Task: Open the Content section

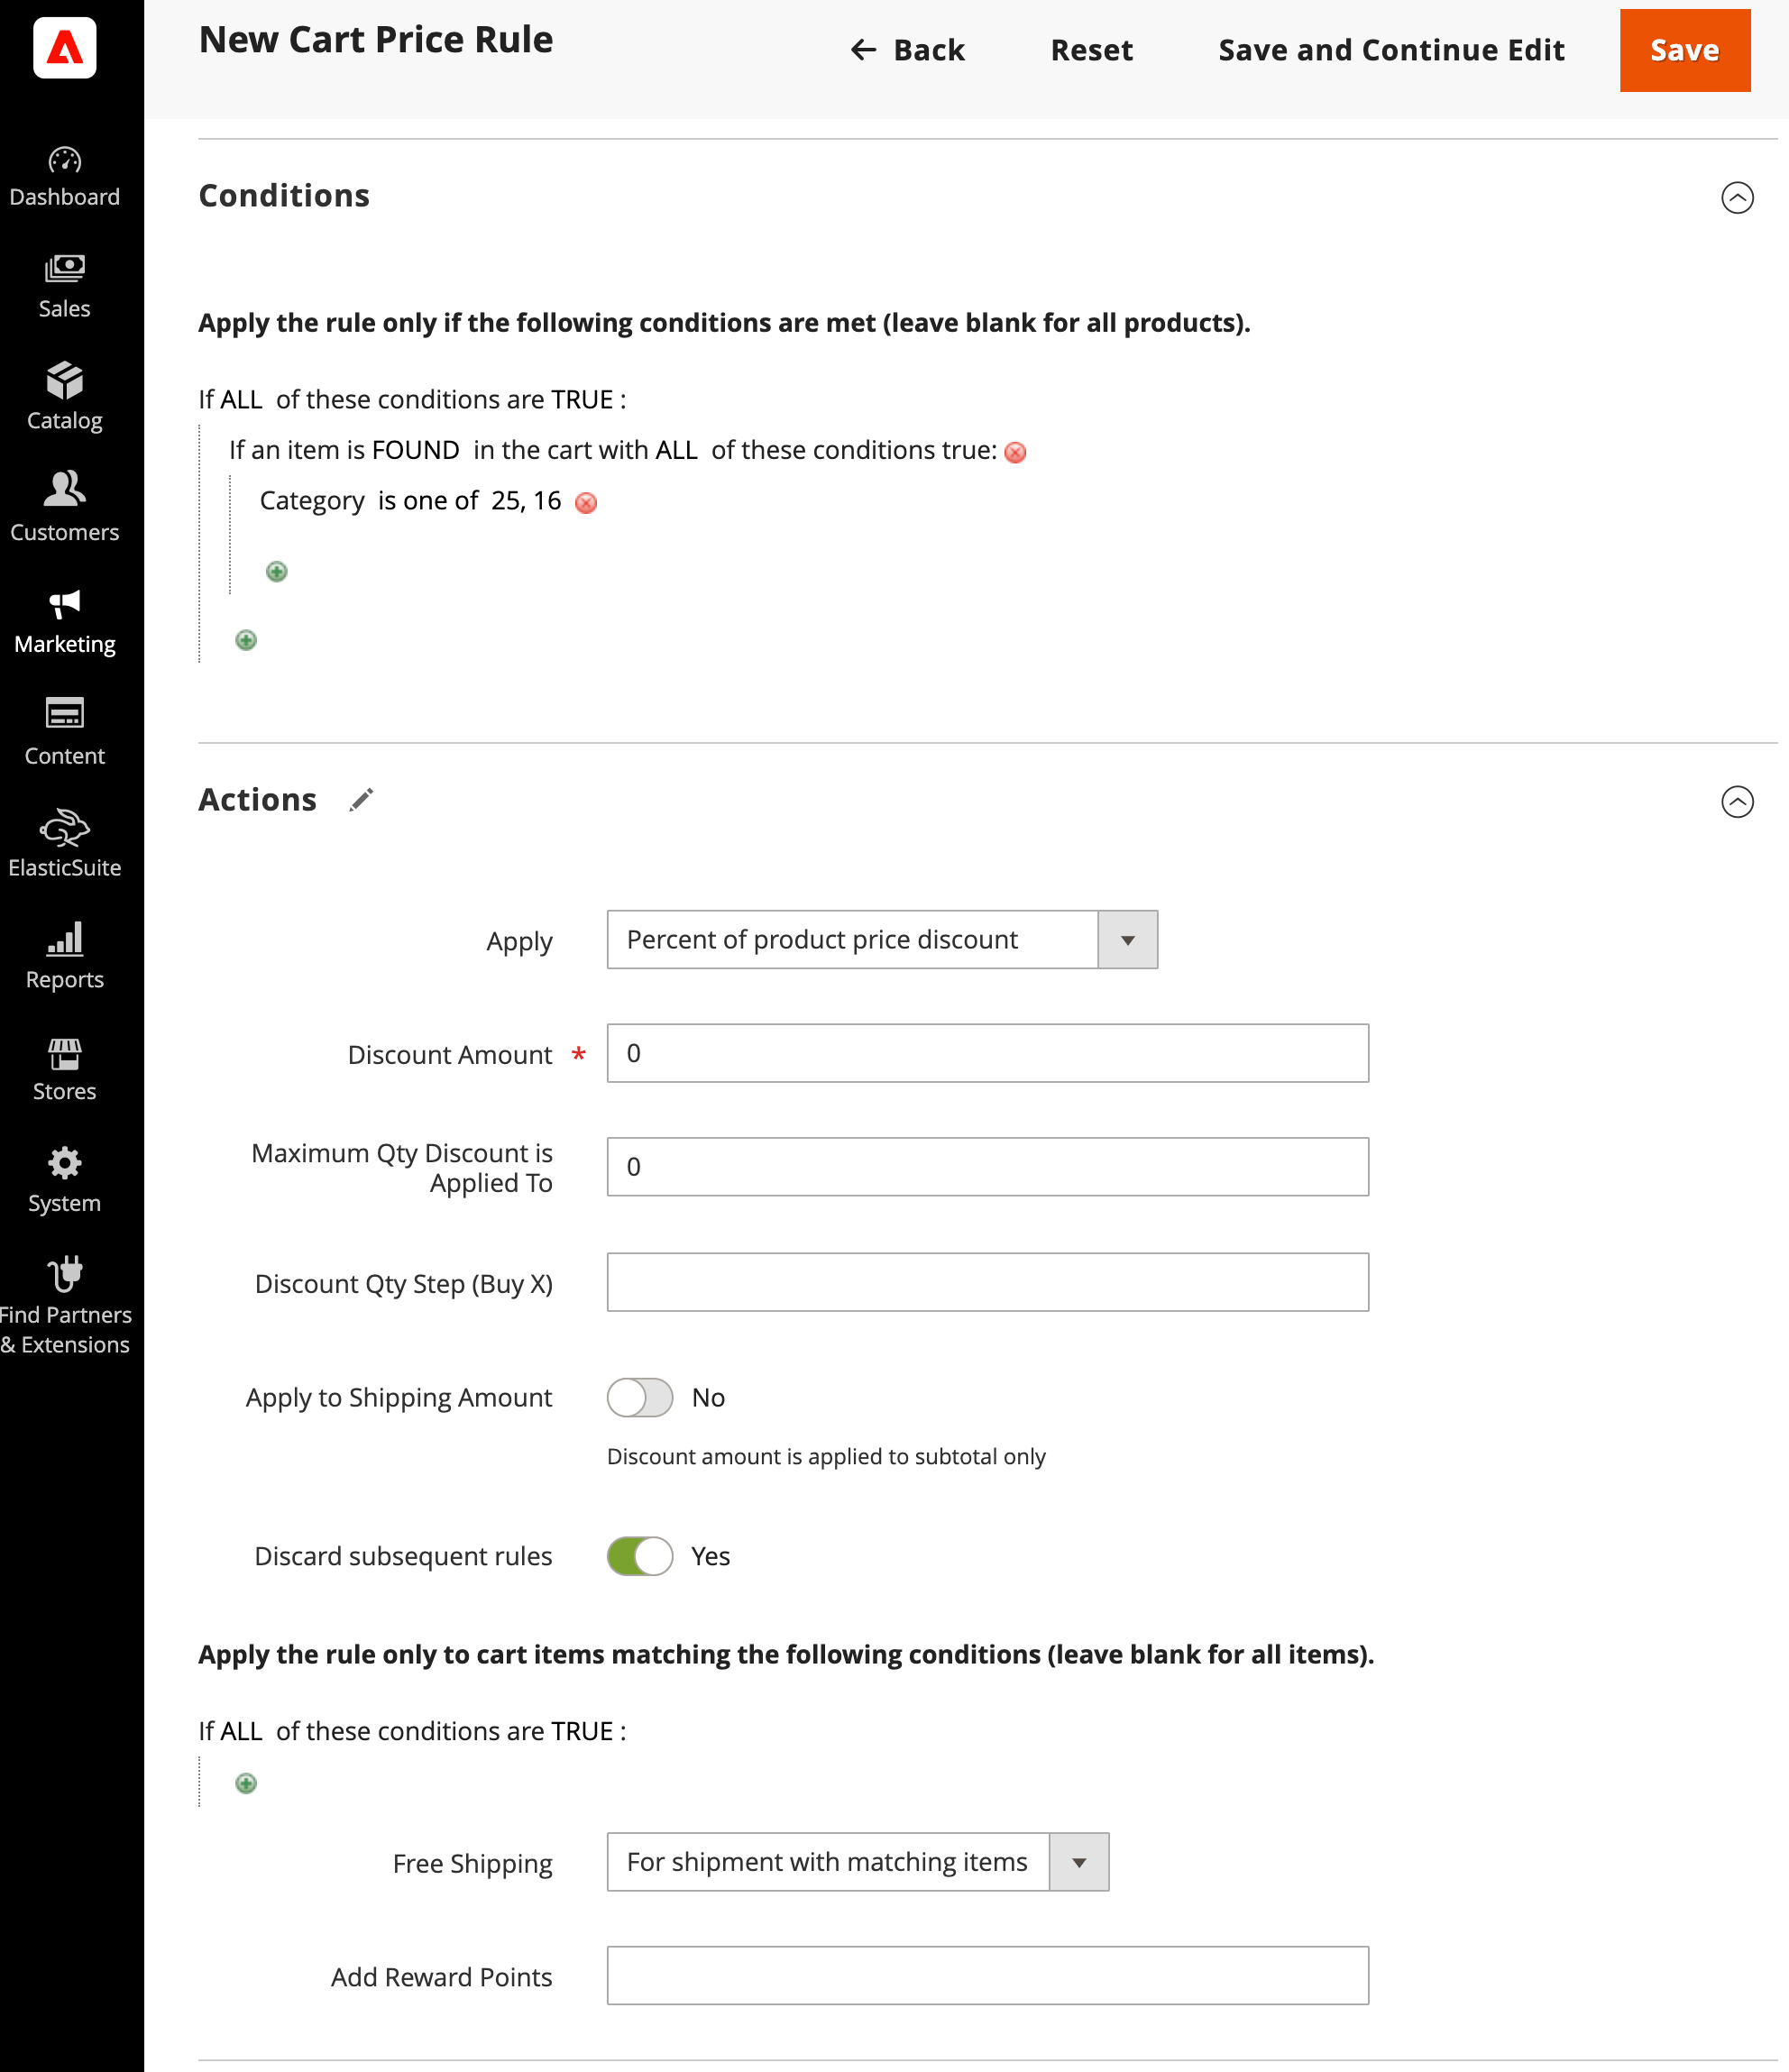Action: [64, 733]
